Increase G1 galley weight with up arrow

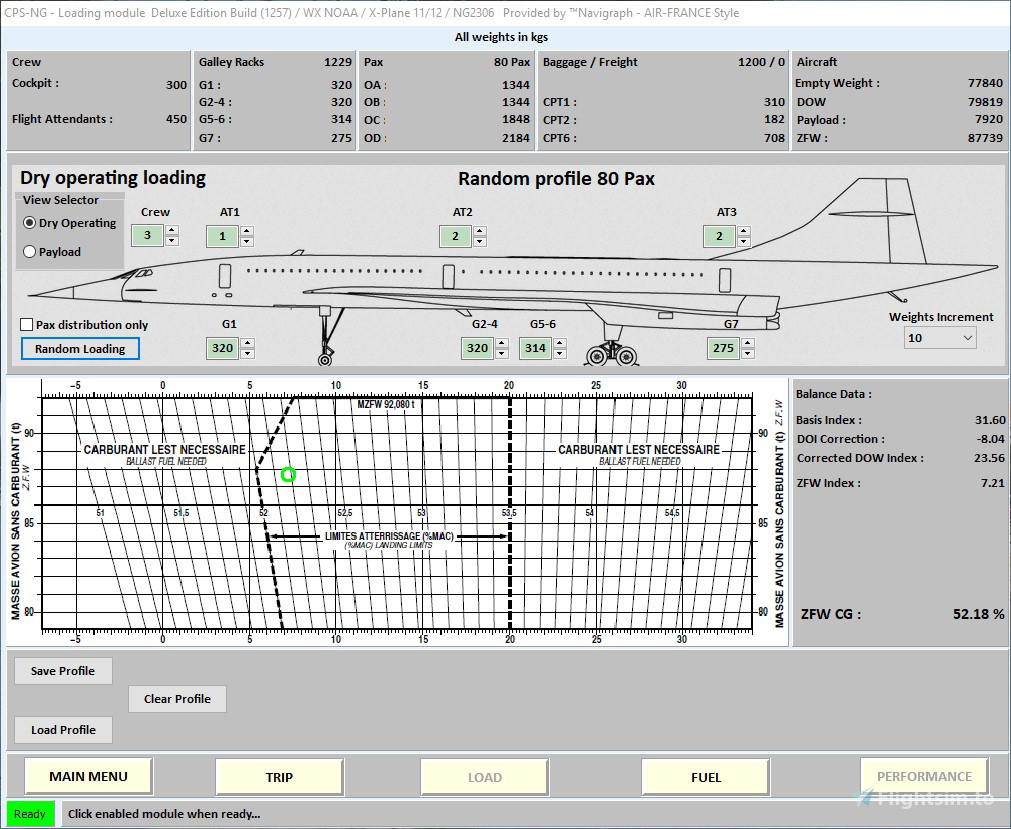(x=248, y=342)
